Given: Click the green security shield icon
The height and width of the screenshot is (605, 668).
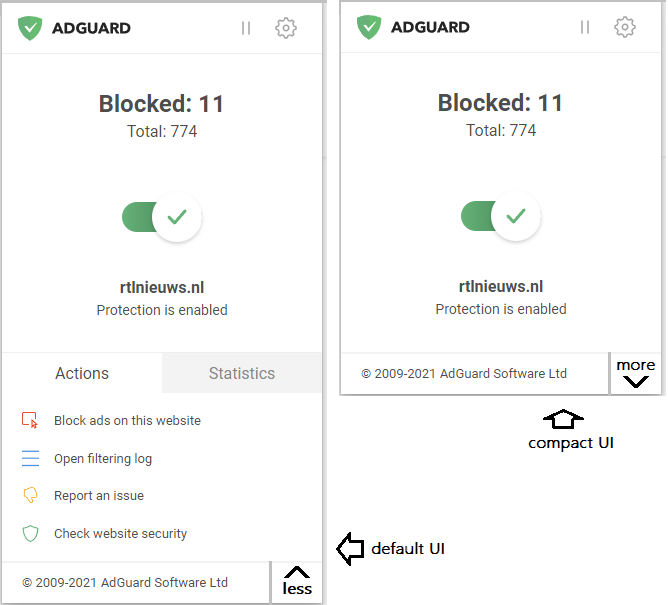Looking at the screenshot, I should [30, 534].
